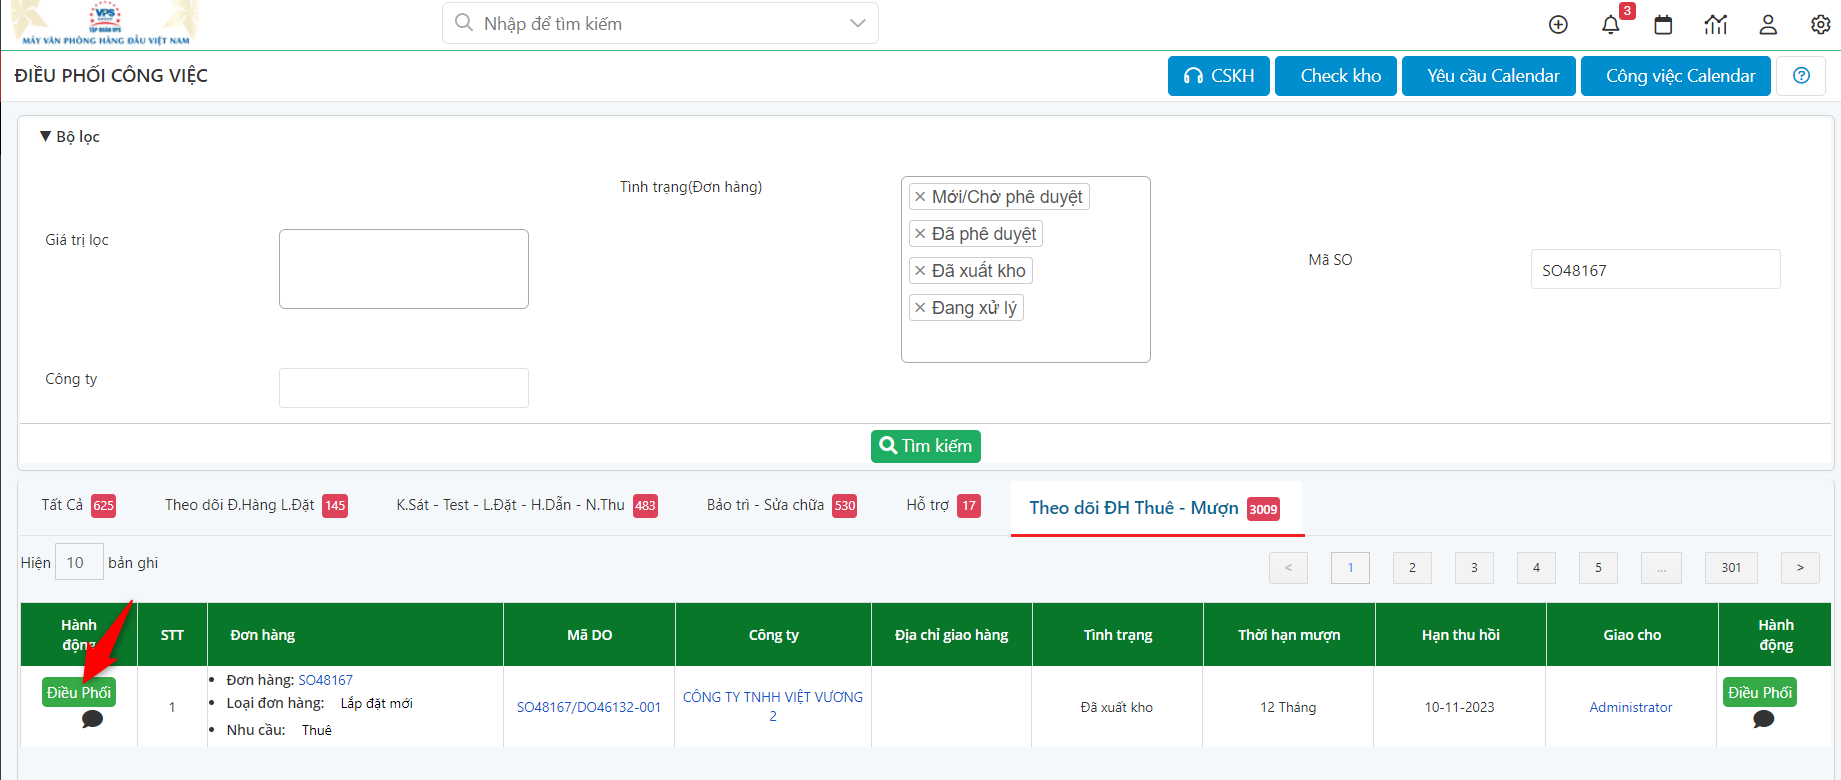Collapse the Bộ lọc filter section
The image size is (1841, 780).
[69, 136]
